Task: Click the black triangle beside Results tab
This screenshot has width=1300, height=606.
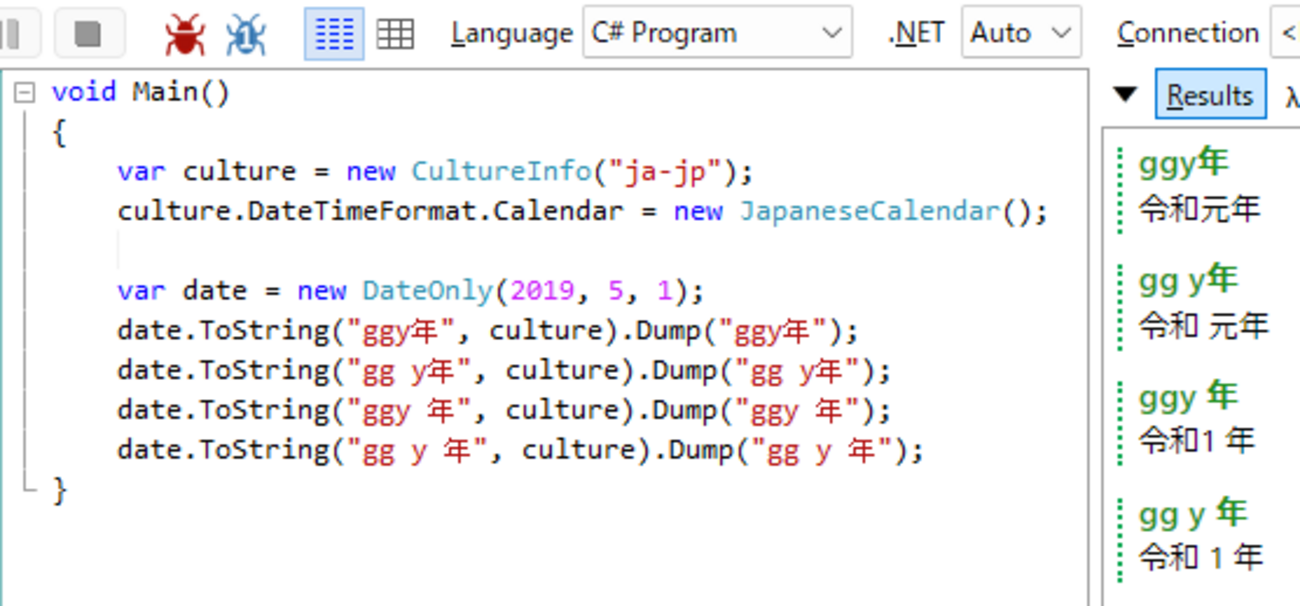Action: click(1126, 95)
